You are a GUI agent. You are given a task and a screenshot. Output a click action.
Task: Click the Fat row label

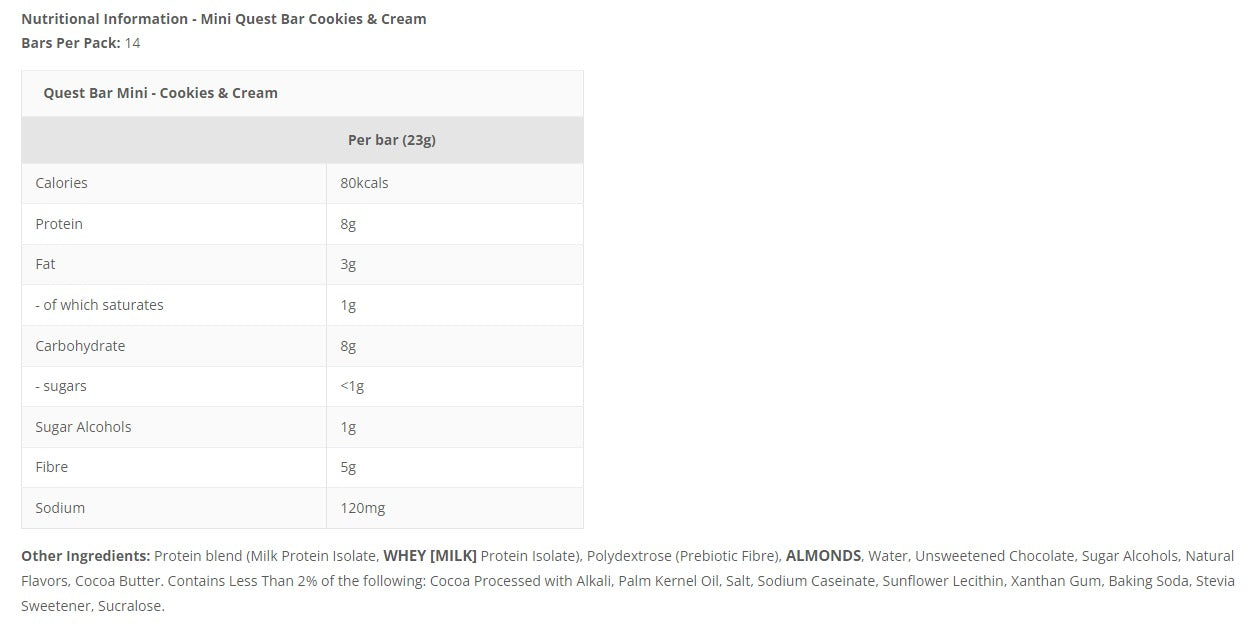[x=45, y=264]
